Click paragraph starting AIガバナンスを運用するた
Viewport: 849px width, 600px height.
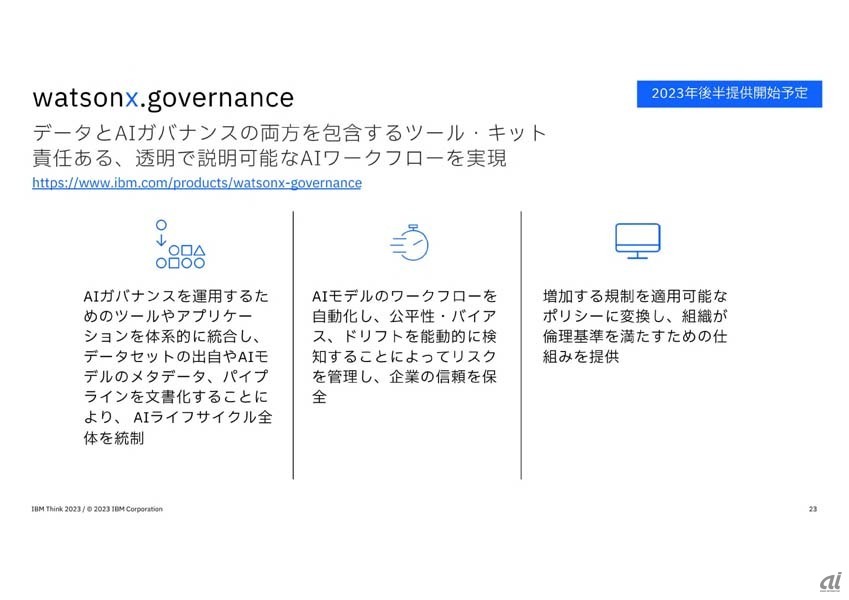pyautogui.click(x=178, y=367)
